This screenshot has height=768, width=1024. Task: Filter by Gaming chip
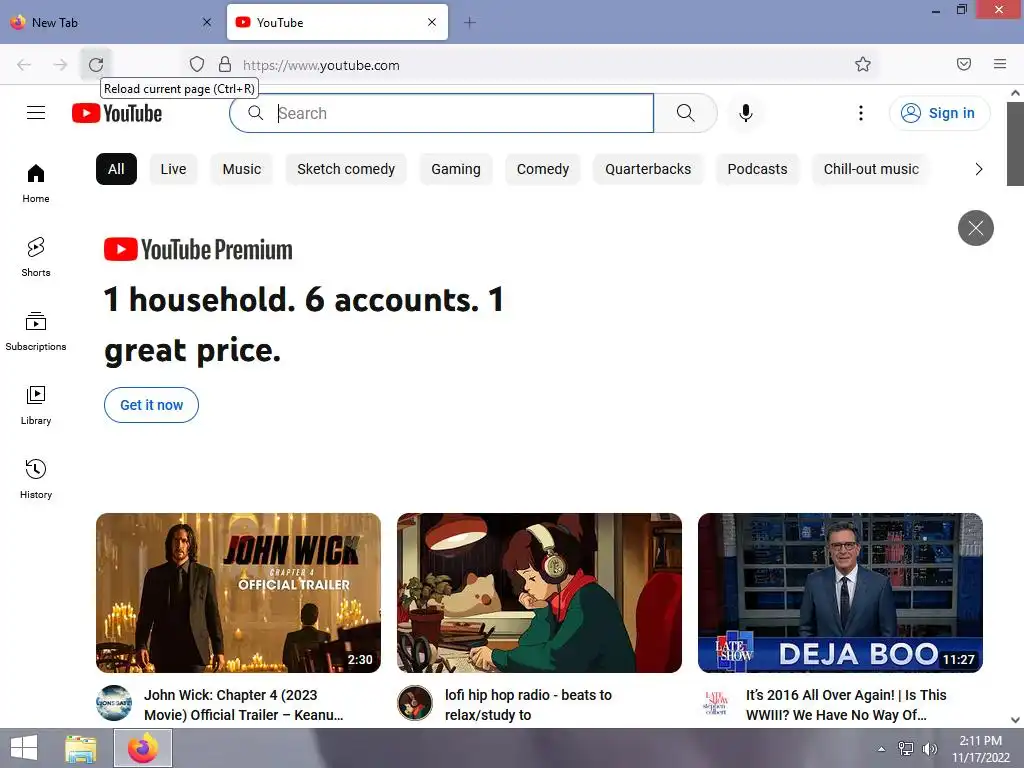(456, 169)
